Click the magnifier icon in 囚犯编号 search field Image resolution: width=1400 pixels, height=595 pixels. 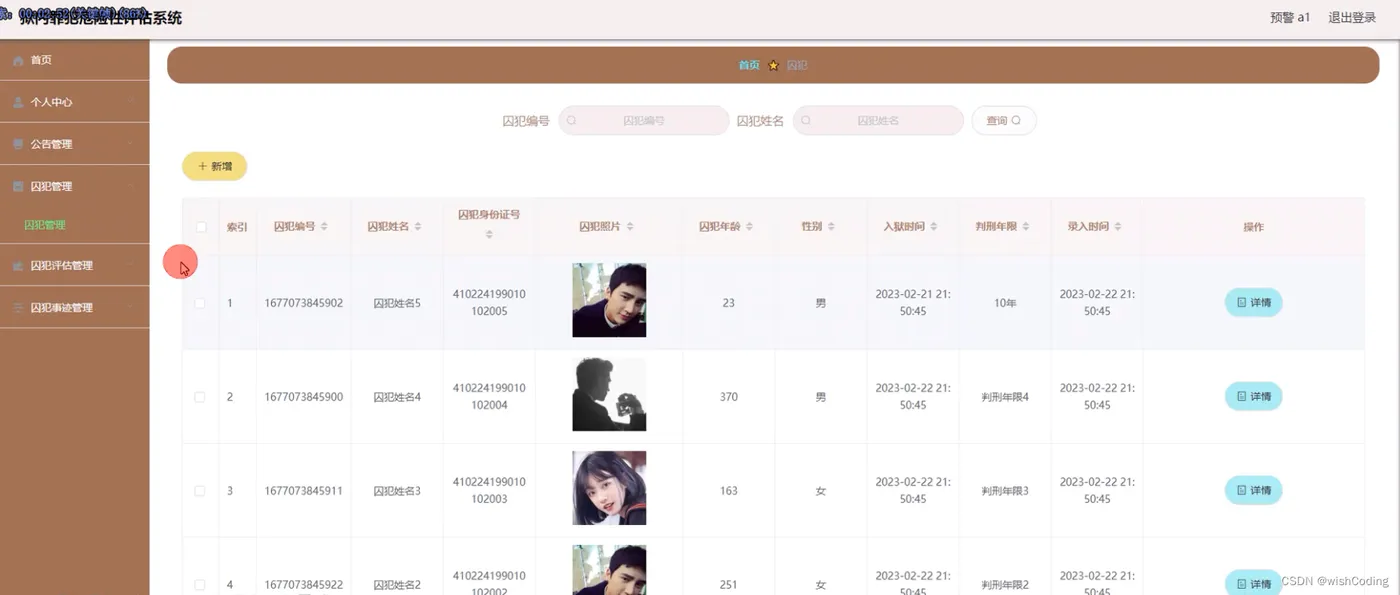click(572, 121)
